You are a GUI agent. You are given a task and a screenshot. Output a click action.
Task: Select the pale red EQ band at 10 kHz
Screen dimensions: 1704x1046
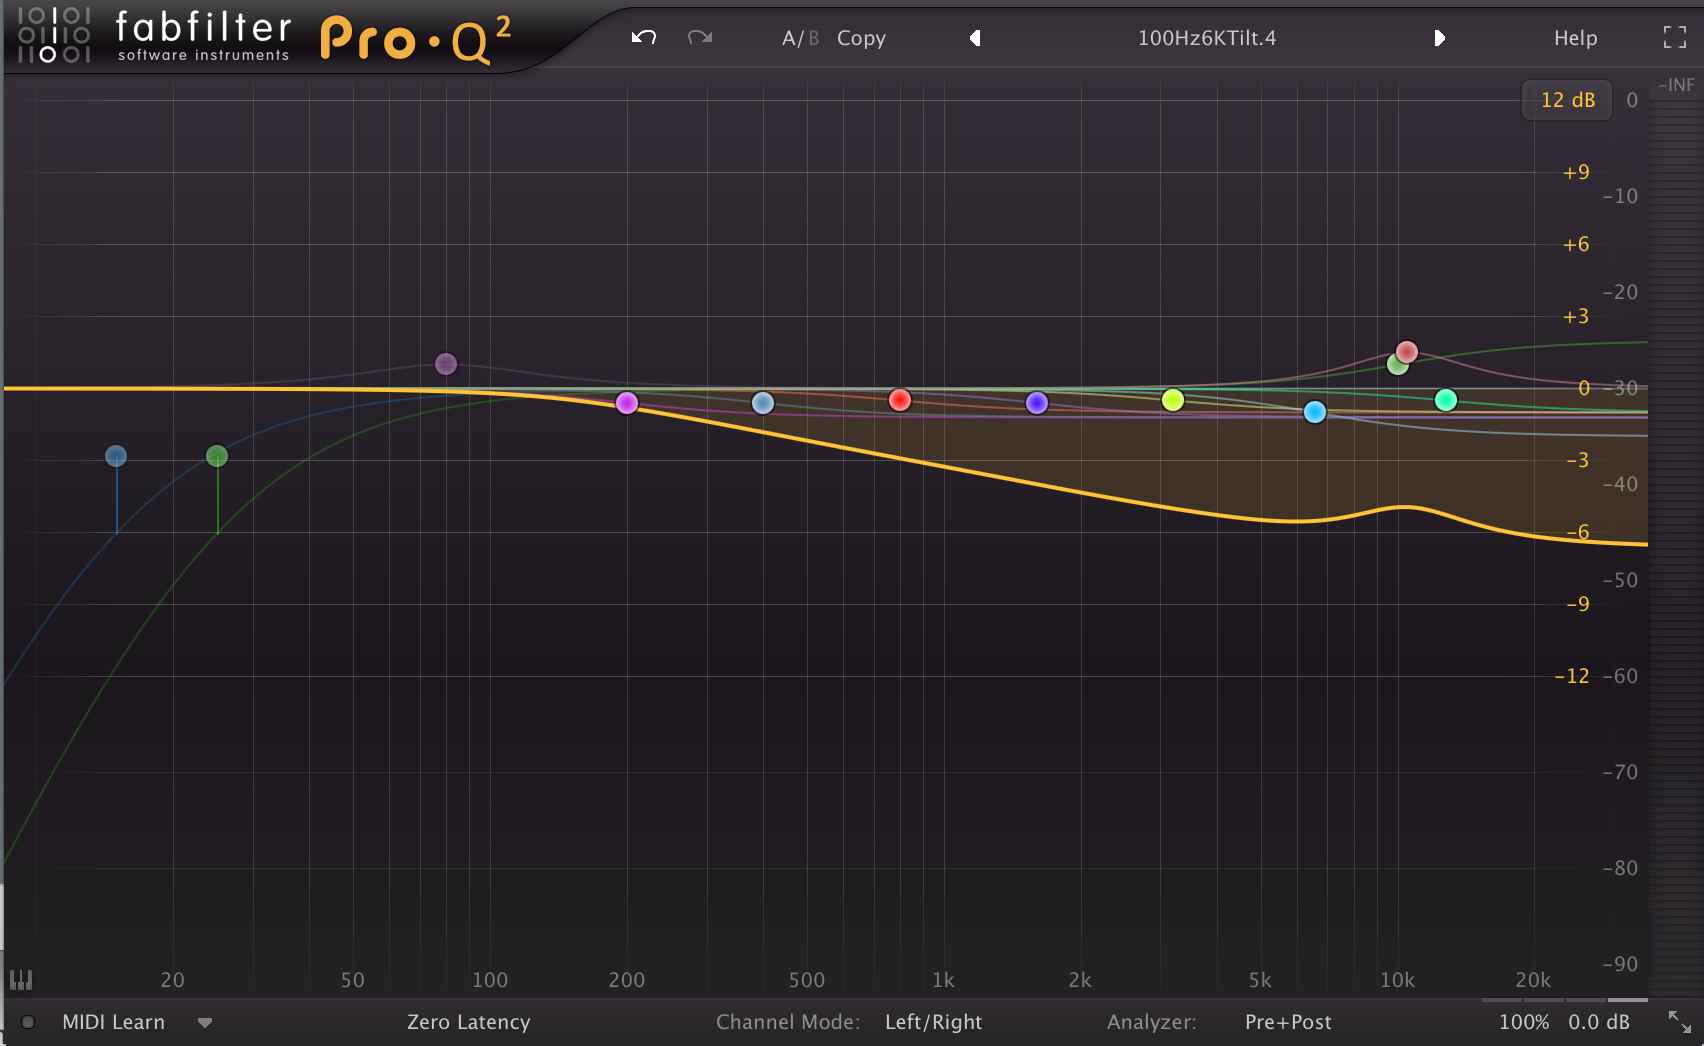pyautogui.click(x=1407, y=352)
